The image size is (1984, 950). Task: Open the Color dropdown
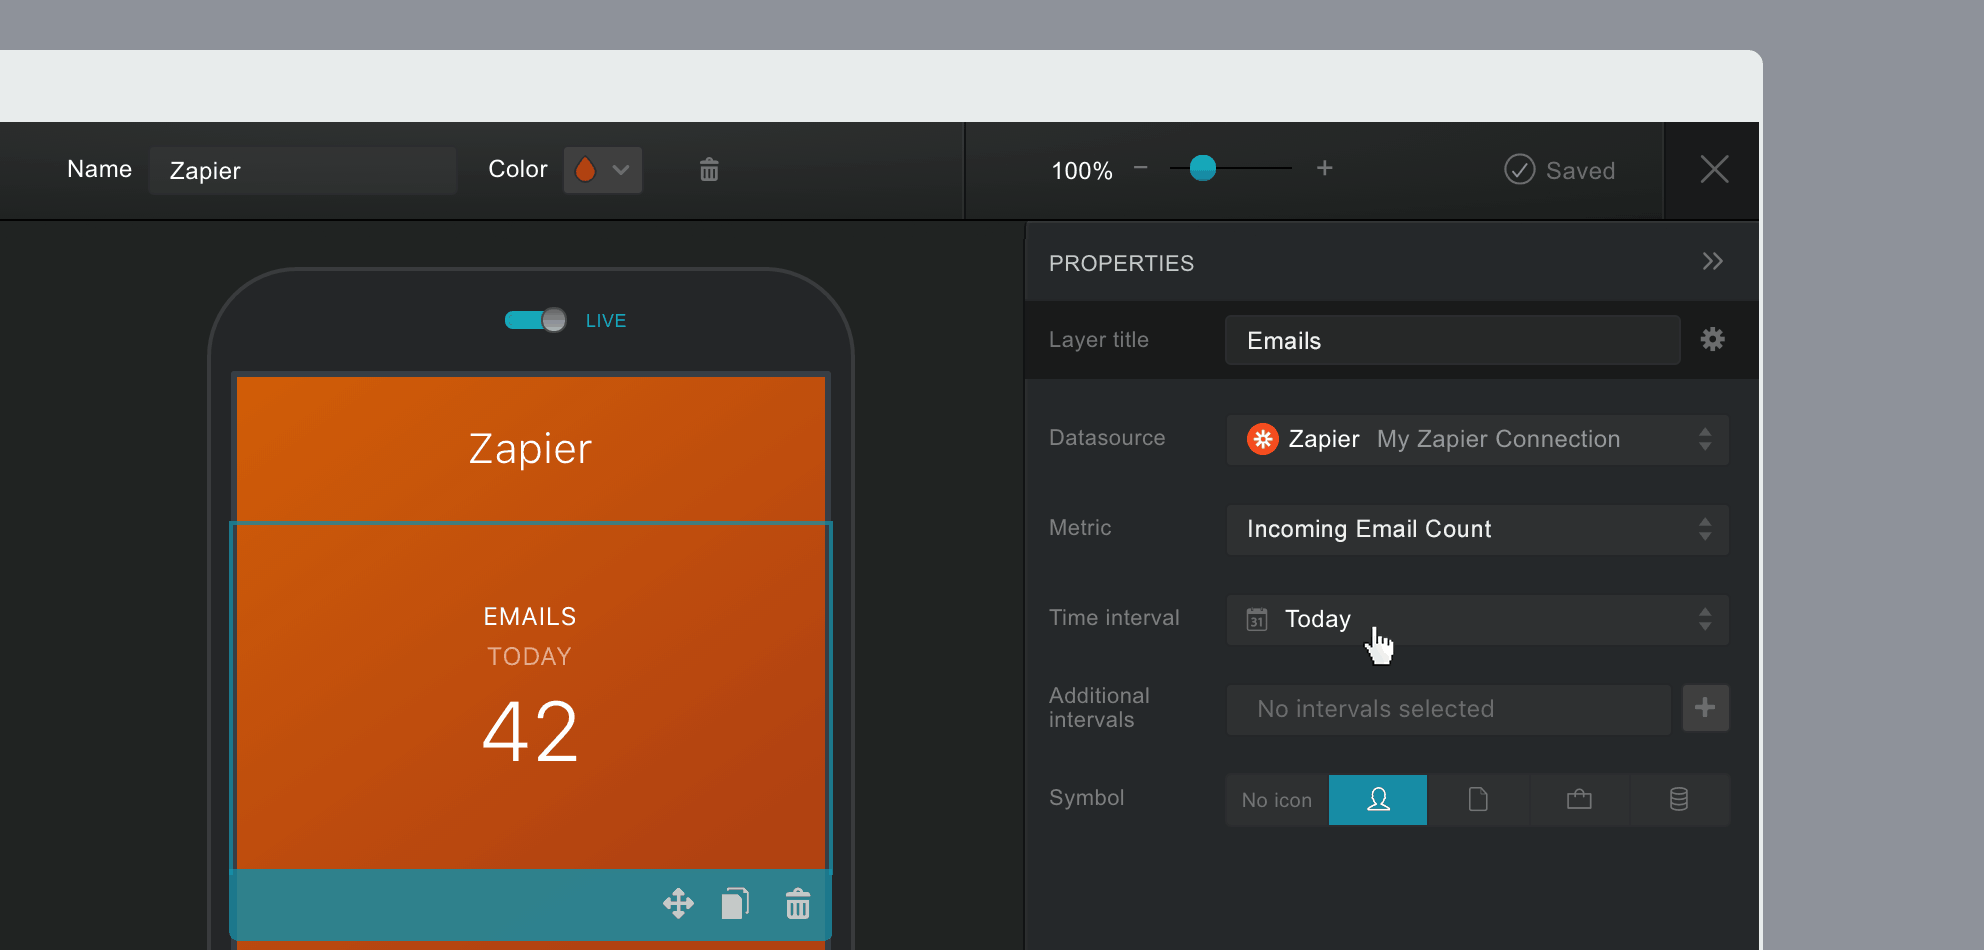(x=603, y=170)
